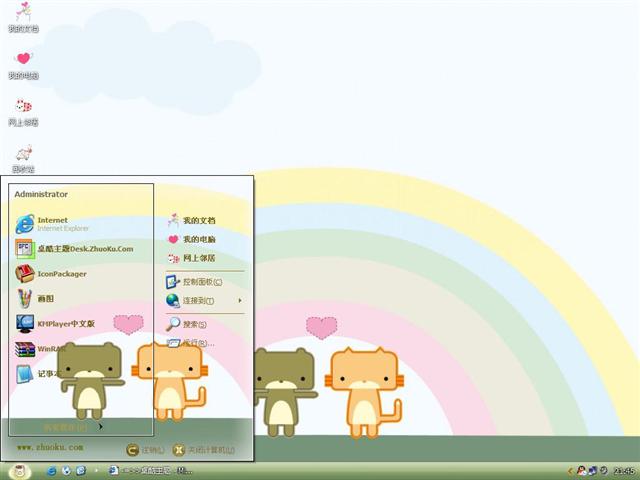Click Shut Down 关闭计算机(U) button
This screenshot has height=480, width=640.
click(204, 450)
